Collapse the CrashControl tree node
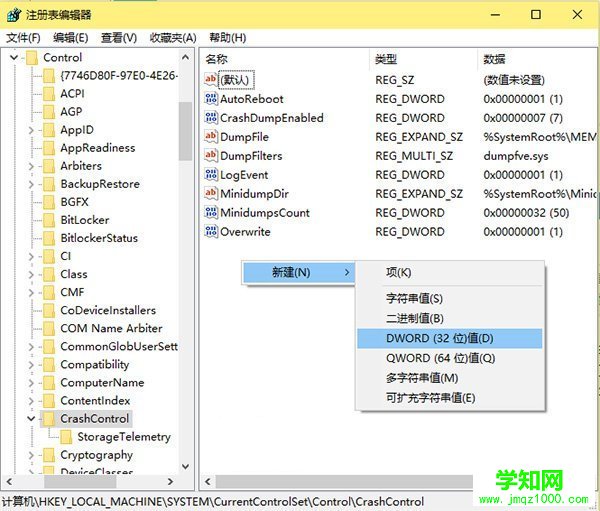This screenshot has width=600, height=511. (x=31, y=419)
